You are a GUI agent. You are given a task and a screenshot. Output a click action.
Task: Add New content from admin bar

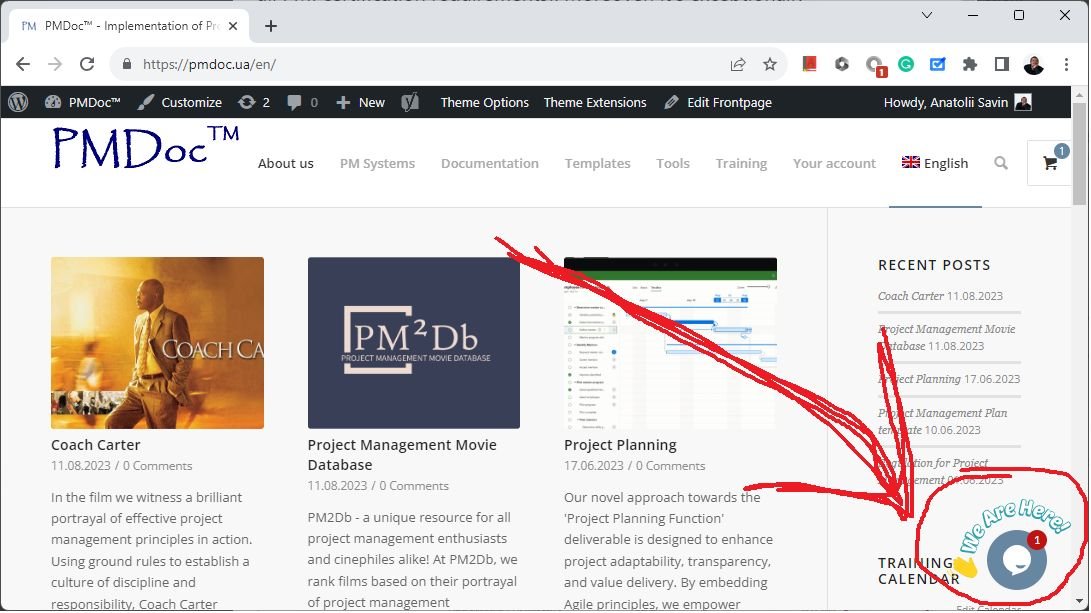tap(360, 102)
